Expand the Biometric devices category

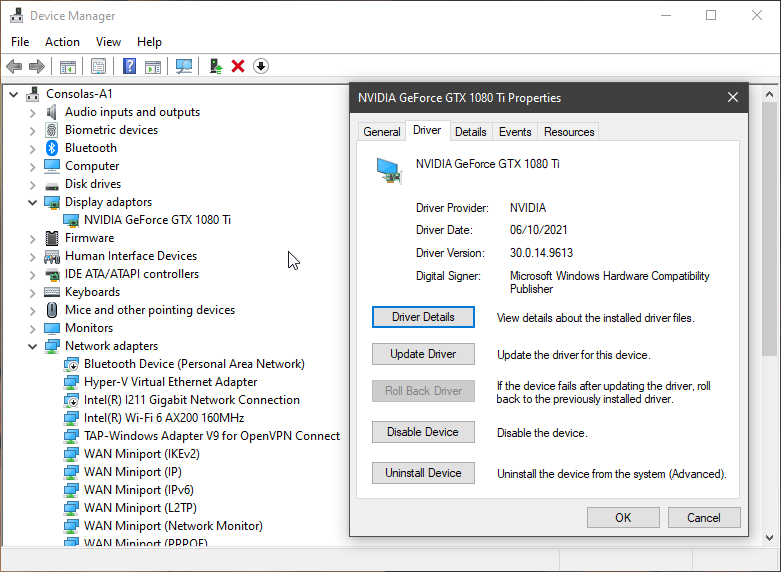[32, 131]
